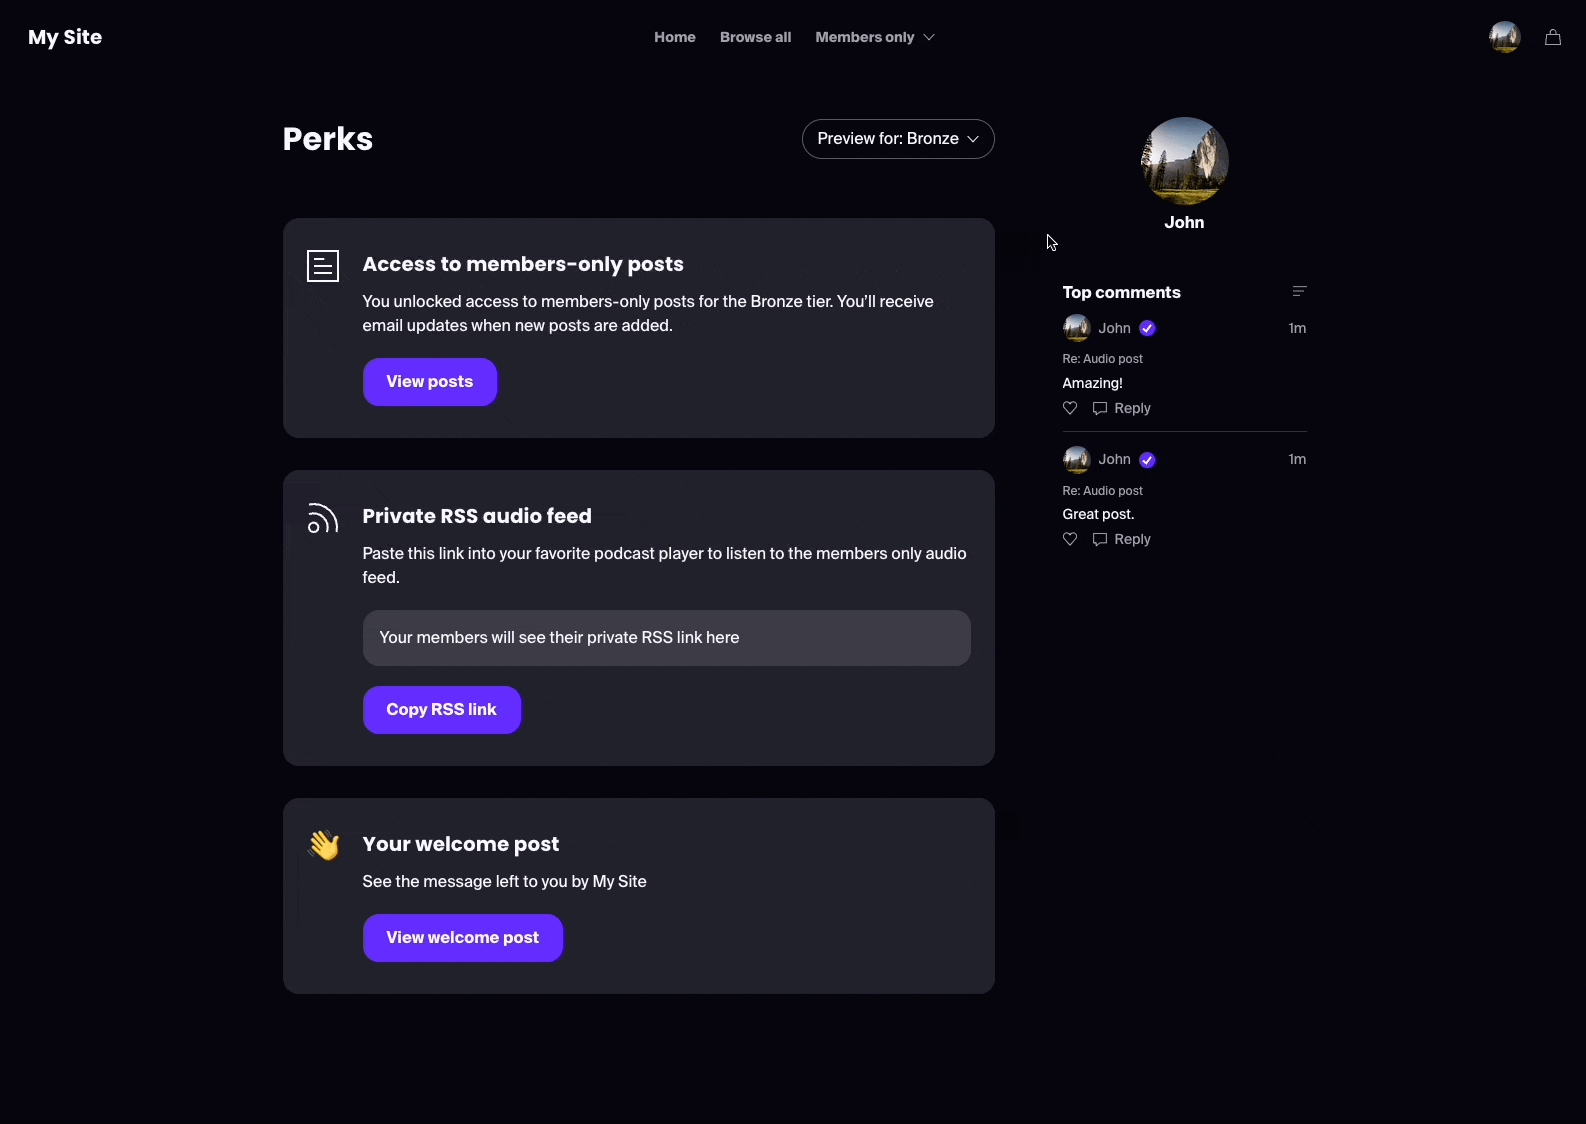Toggle the heart on the 'Great post.' comment
This screenshot has width=1586, height=1124.
[1068, 539]
